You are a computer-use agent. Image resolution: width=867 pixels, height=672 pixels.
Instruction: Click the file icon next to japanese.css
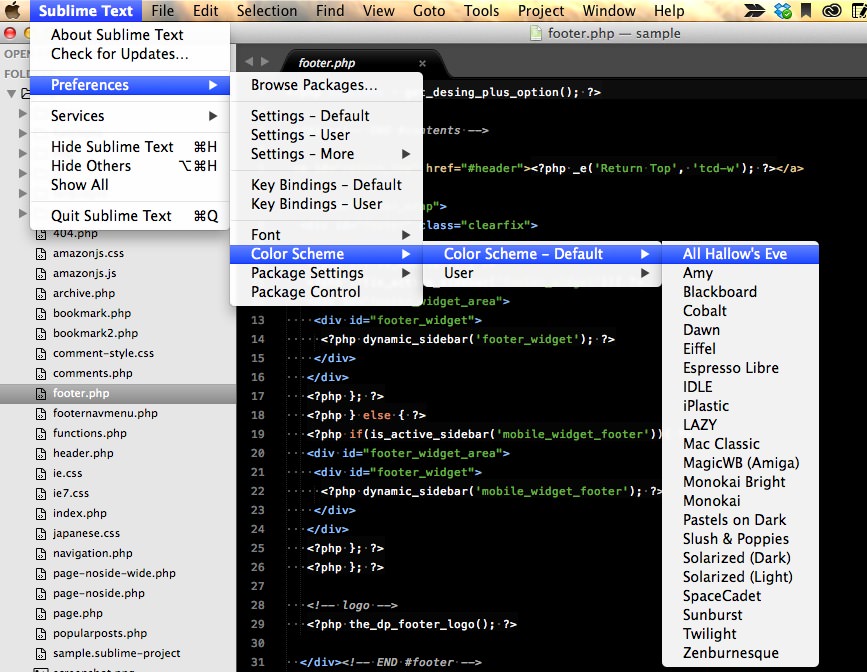(41, 534)
